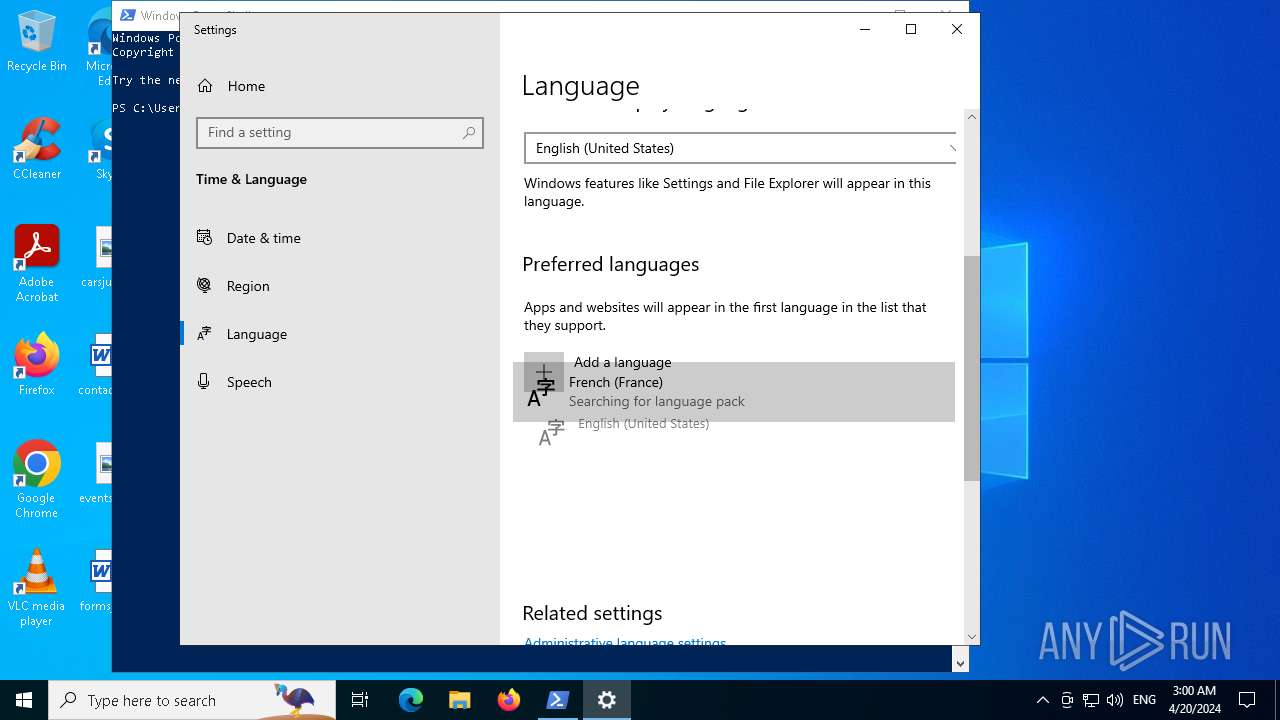Open the network status tray icon
1280x720 pixels.
[x=1091, y=700]
